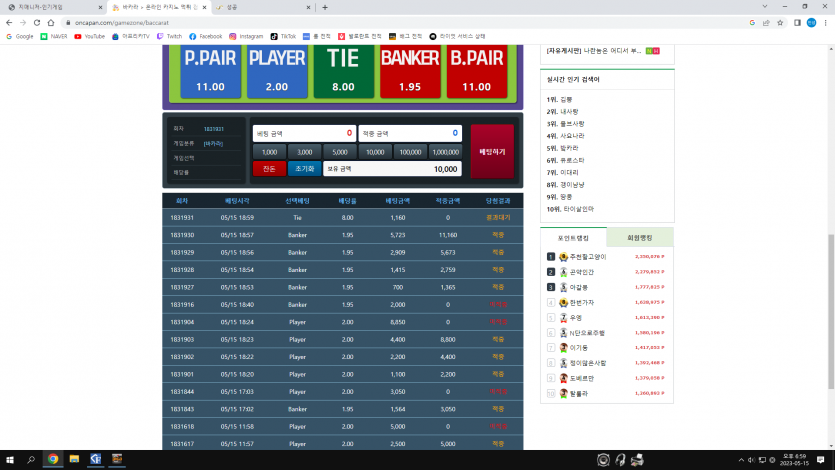
Task: Click the blue reset button
Action: click(305, 169)
